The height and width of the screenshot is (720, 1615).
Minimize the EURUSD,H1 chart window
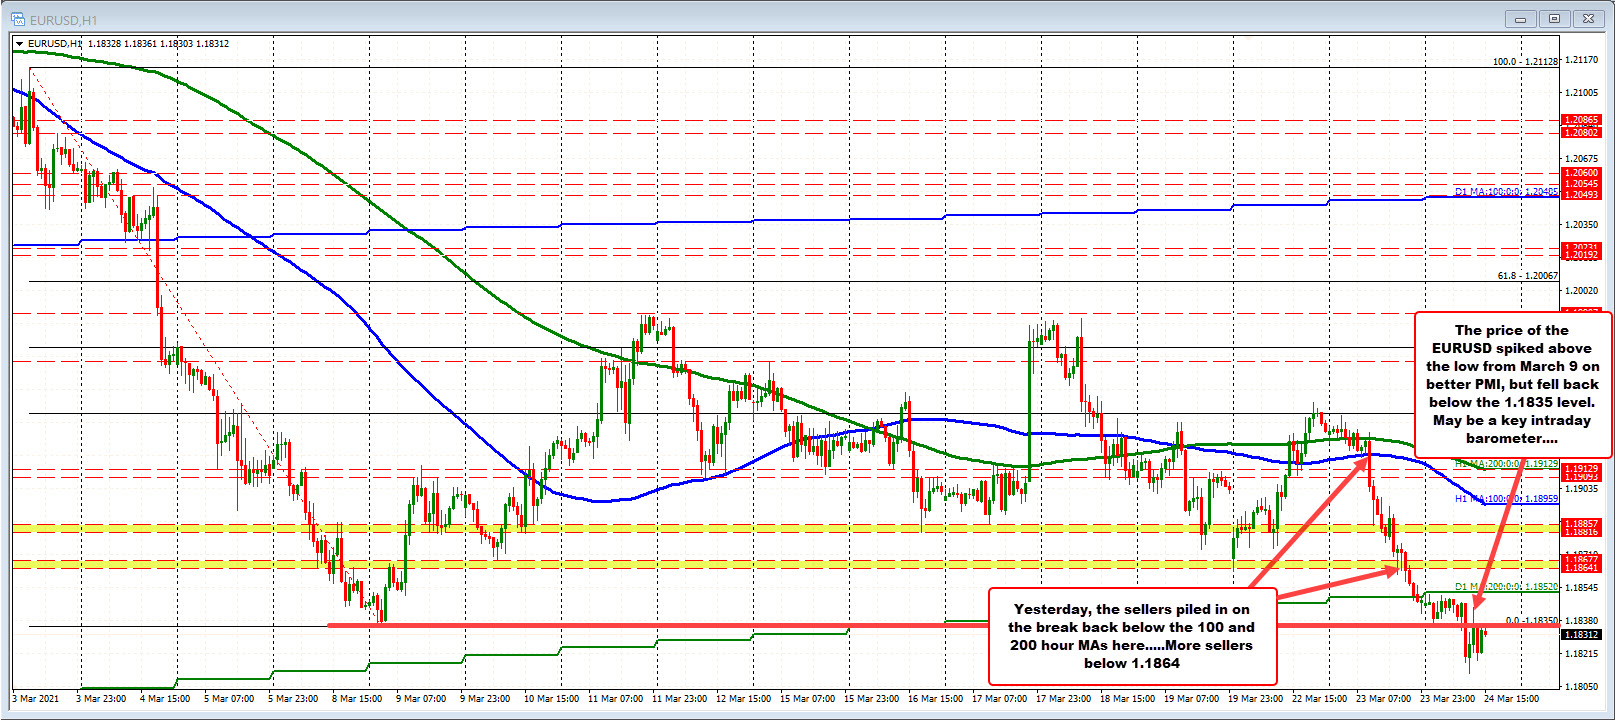pos(1521,19)
